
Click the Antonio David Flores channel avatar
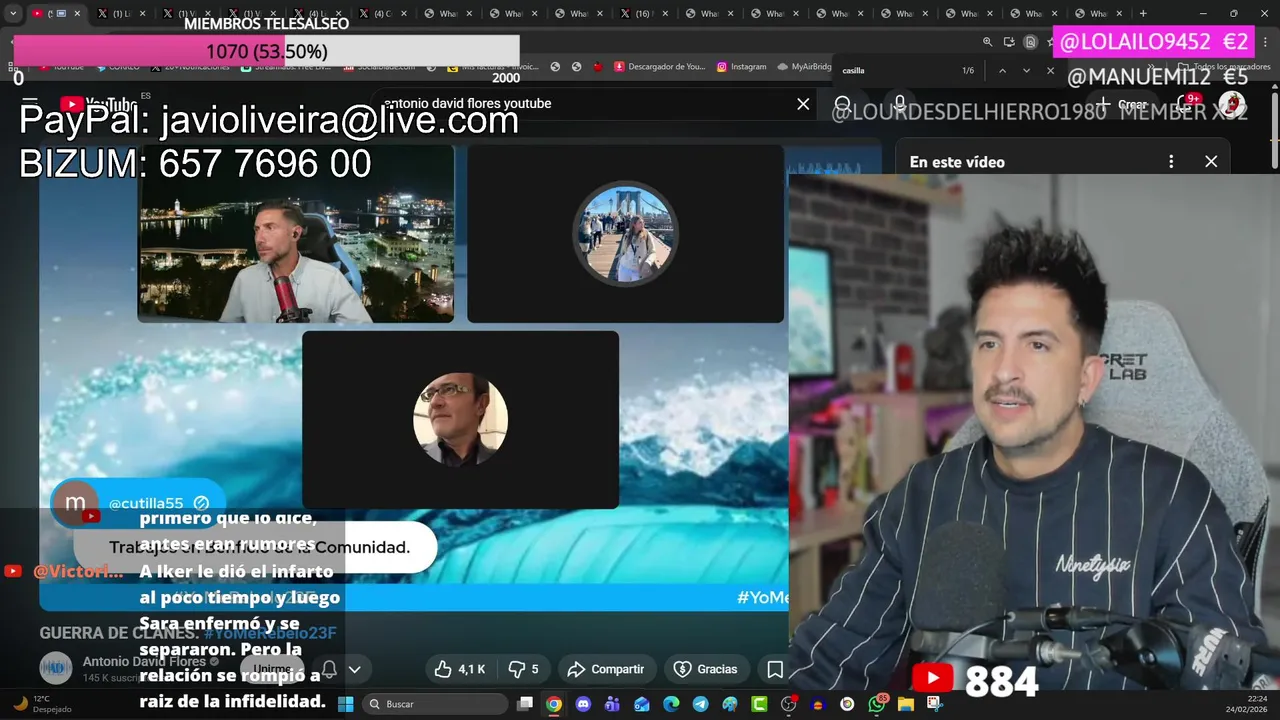pos(56,668)
